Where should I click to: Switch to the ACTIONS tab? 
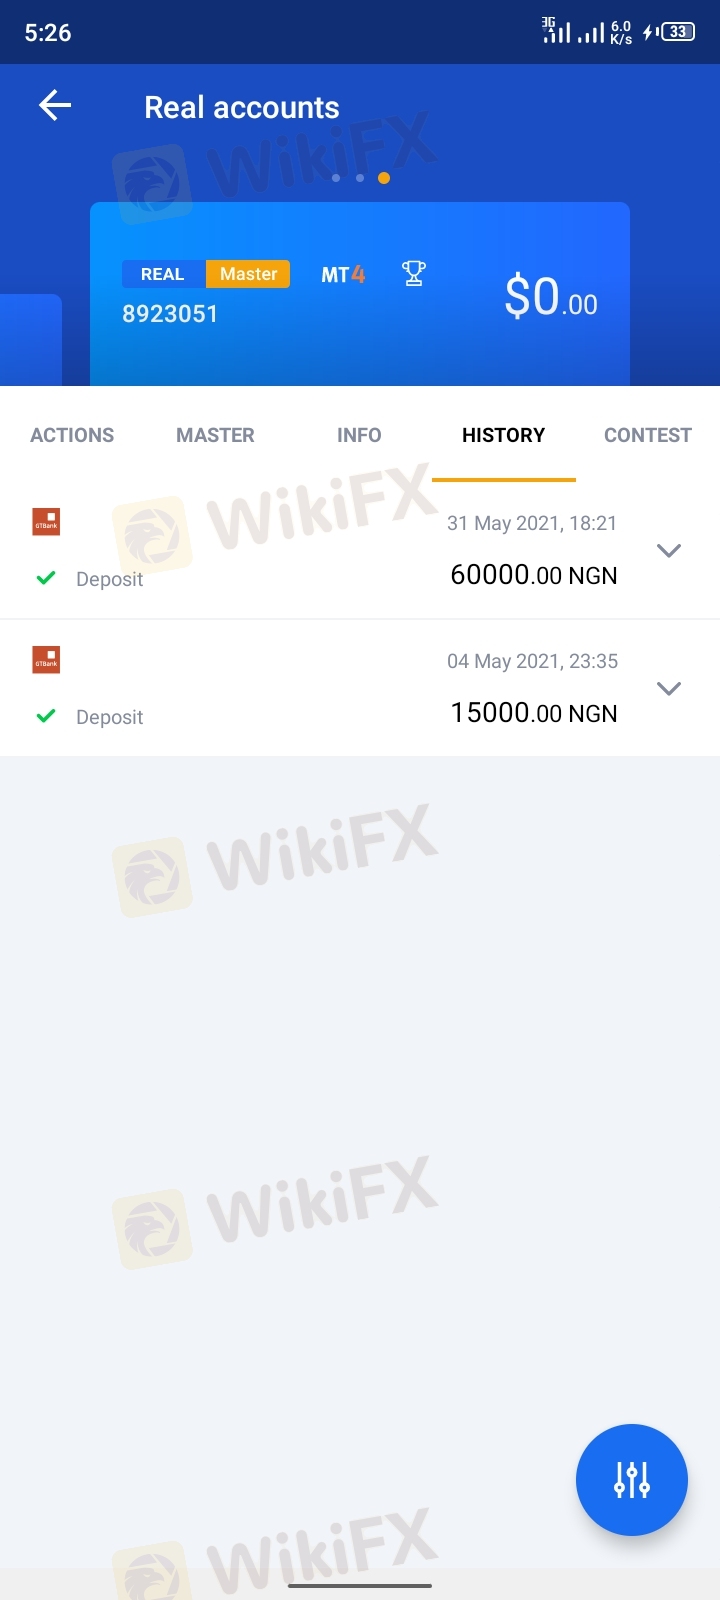click(x=72, y=435)
